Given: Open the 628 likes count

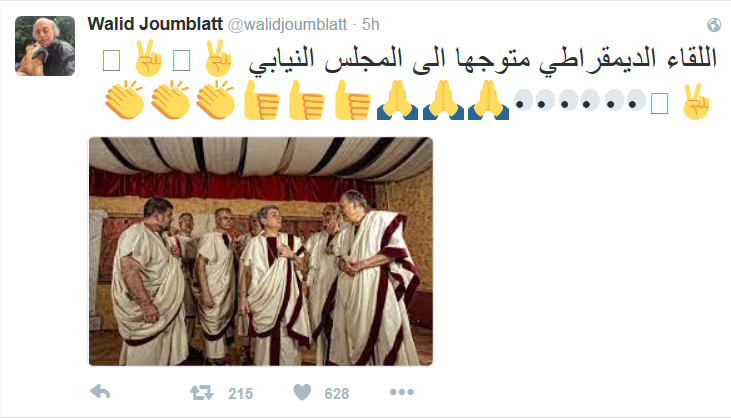Looking at the screenshot, I should click(x=337, y=394).
